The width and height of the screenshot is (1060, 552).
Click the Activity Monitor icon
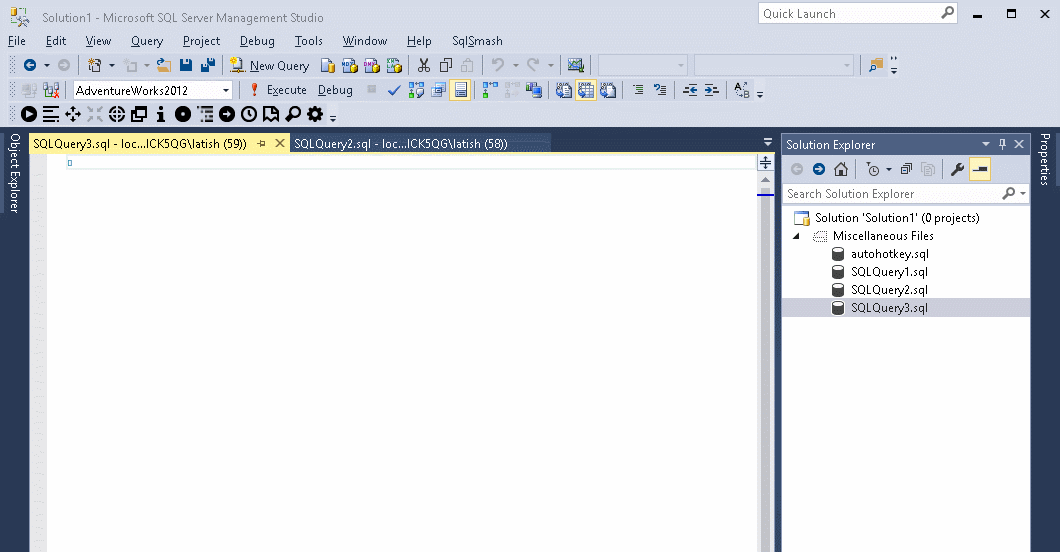pos(575,66)
